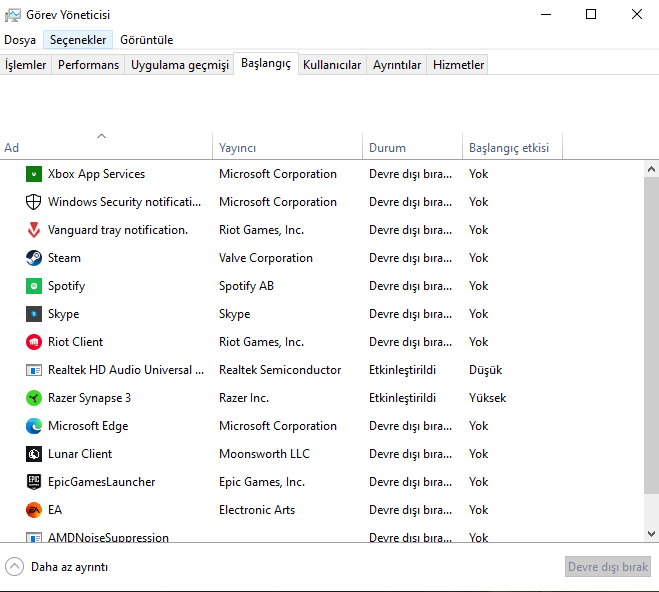This screenshot has width=659, height=592.
Task: Select the Steam icon in list
Action: (33, 258)
